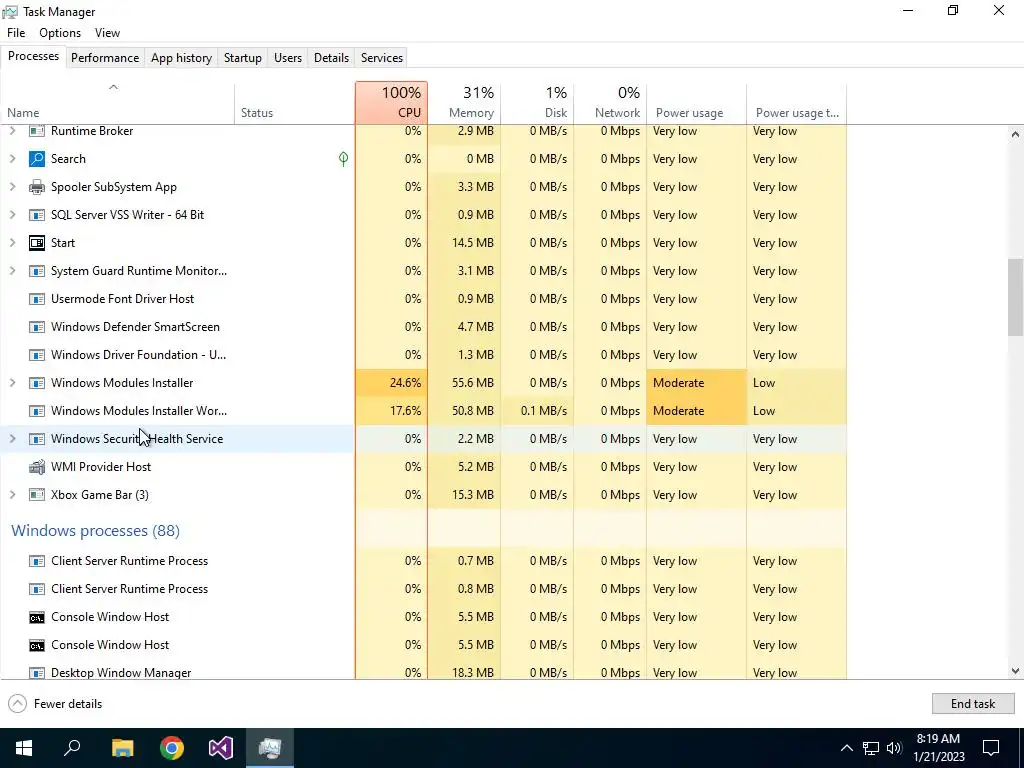Image resolution: width=1024 pixels, height=768 pixels.
Task: Switch to the Users tab
Action: pos(288,57)
